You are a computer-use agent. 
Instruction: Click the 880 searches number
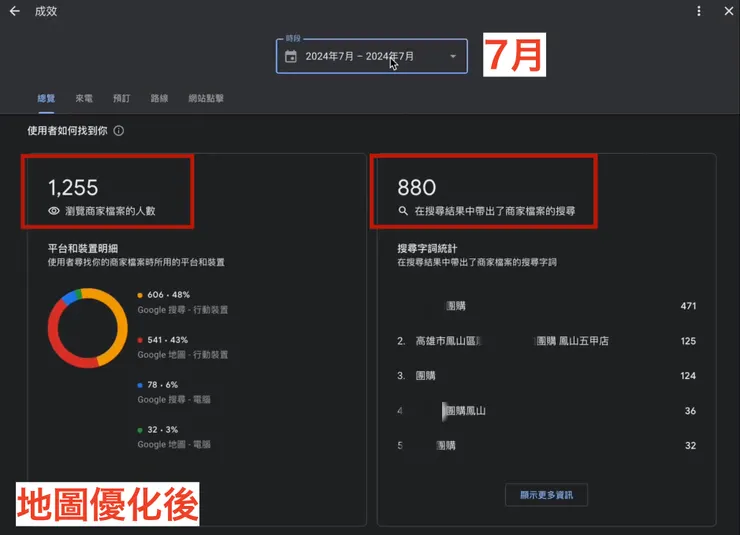(x=417, y=188)
